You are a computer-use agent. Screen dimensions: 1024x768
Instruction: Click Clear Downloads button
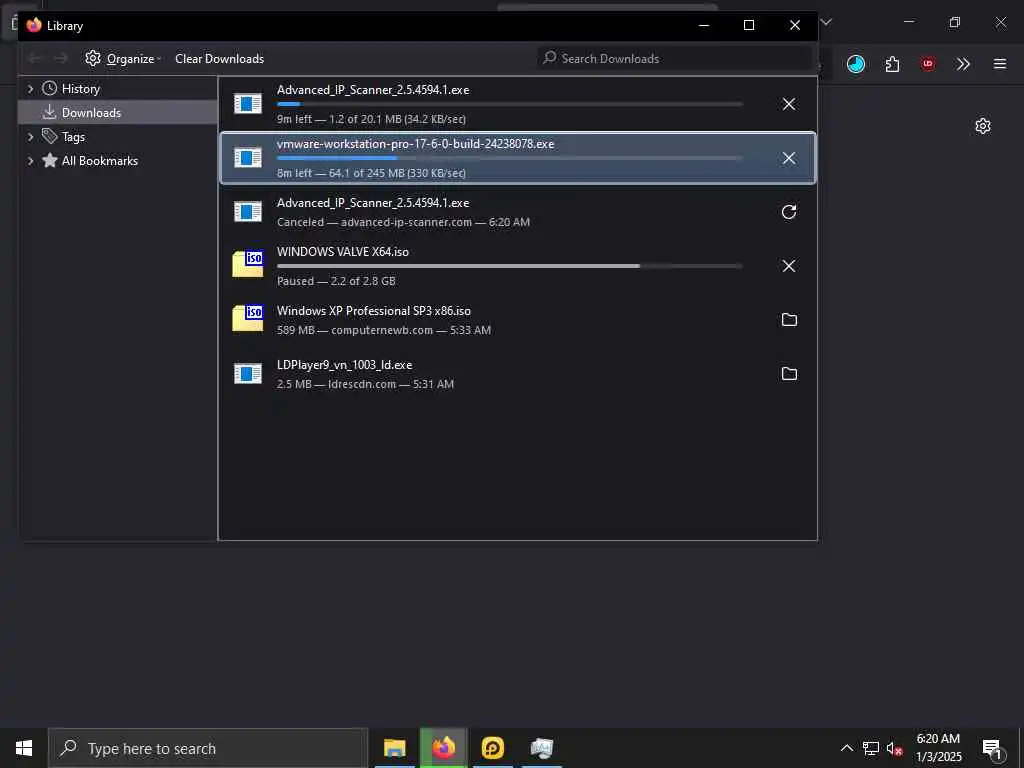(x=219, y=59)
